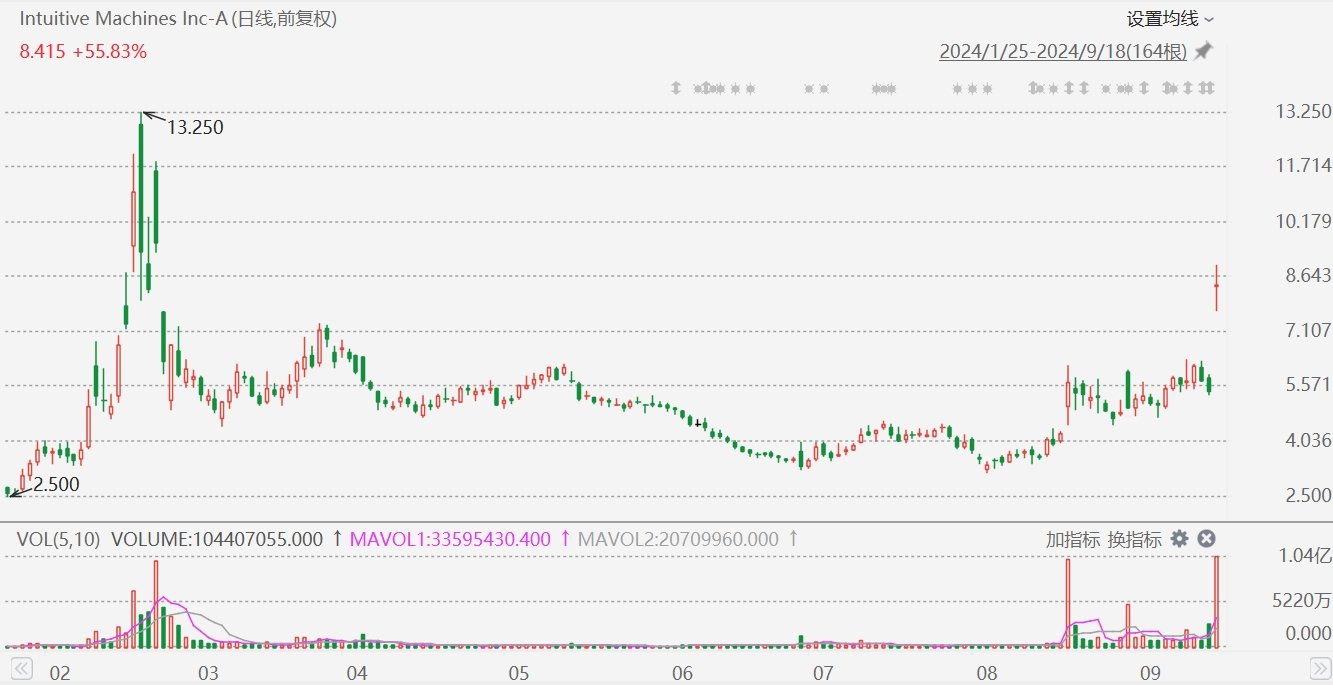
Task: Click the pin icon beside the date range
Action: tap(1203, 51)
